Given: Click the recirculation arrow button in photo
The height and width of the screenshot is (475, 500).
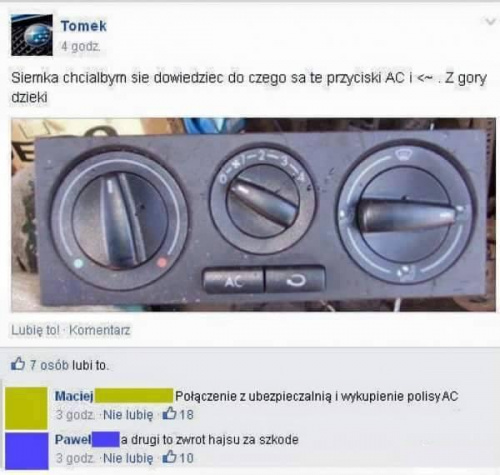Looking at the screenshot, I should 295,280.
